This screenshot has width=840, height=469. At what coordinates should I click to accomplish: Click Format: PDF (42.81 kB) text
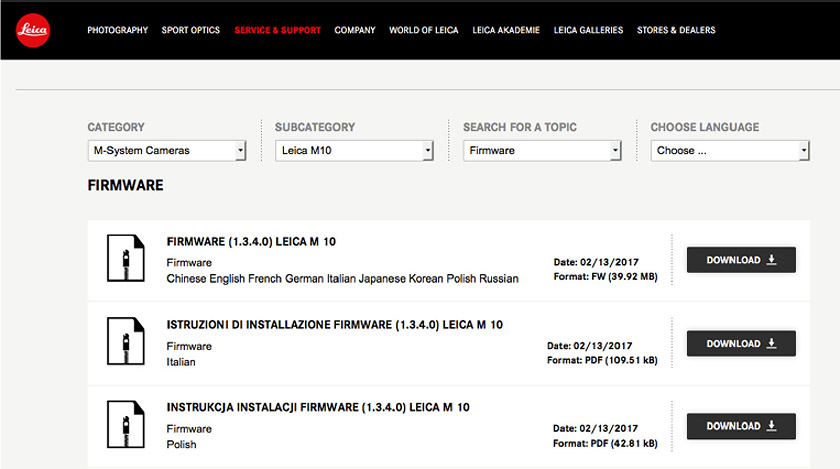(605, 443)
